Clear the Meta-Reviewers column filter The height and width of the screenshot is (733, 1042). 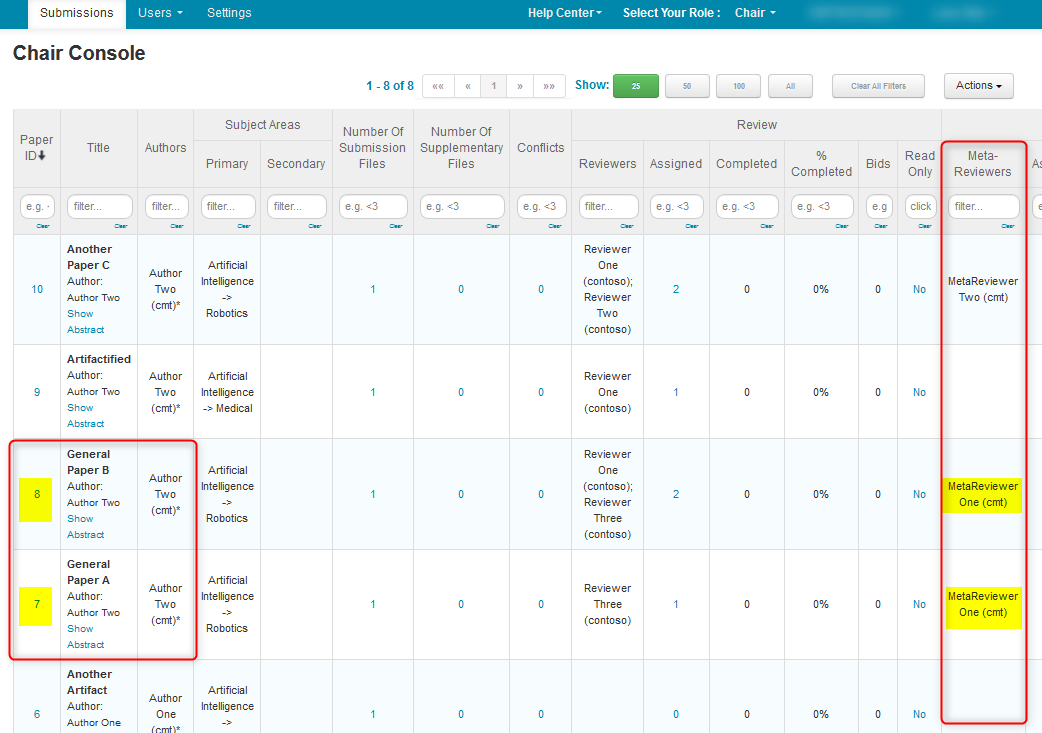[x=1007, y=226]
